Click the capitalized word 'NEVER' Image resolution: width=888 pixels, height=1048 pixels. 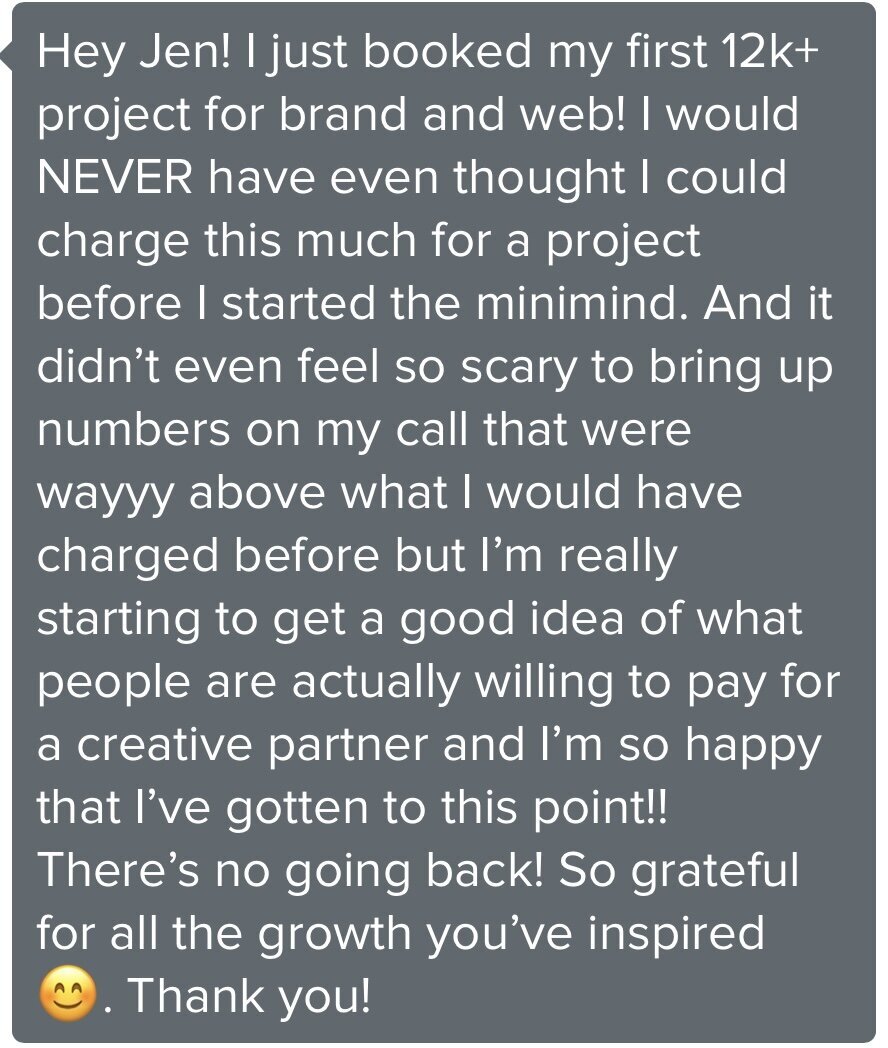click(x=115, y=178)
